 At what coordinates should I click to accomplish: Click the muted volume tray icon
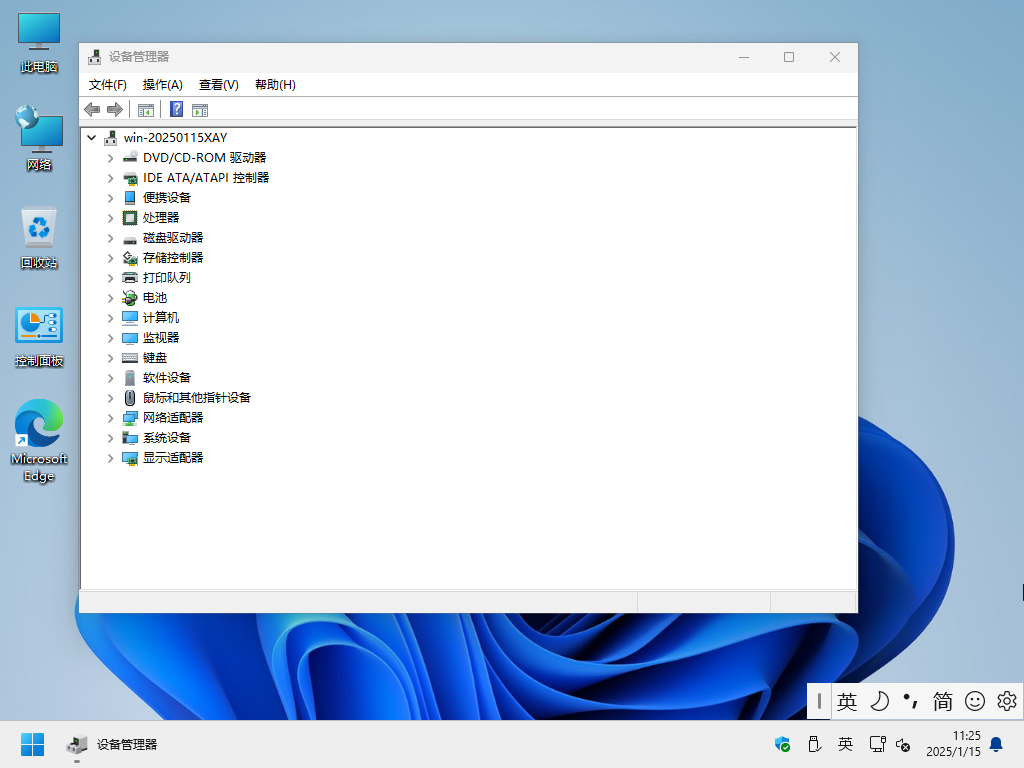click(903, 744)
